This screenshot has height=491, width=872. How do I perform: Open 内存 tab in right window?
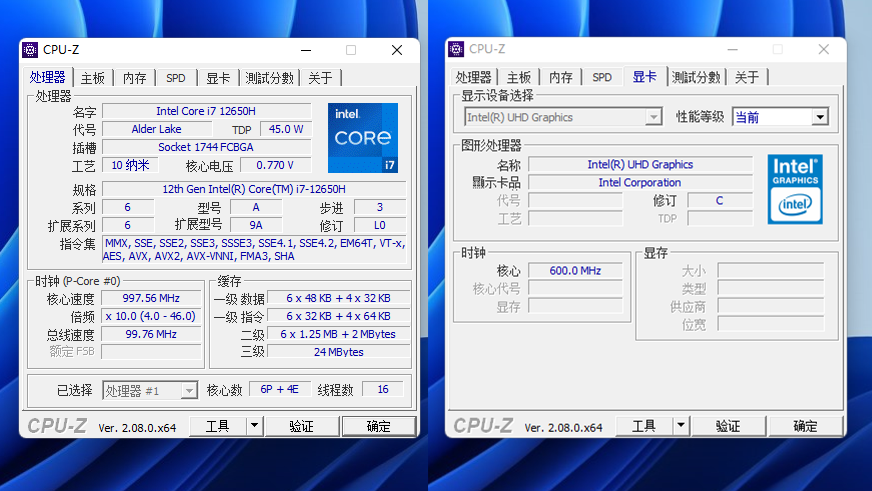pos(561,77)
